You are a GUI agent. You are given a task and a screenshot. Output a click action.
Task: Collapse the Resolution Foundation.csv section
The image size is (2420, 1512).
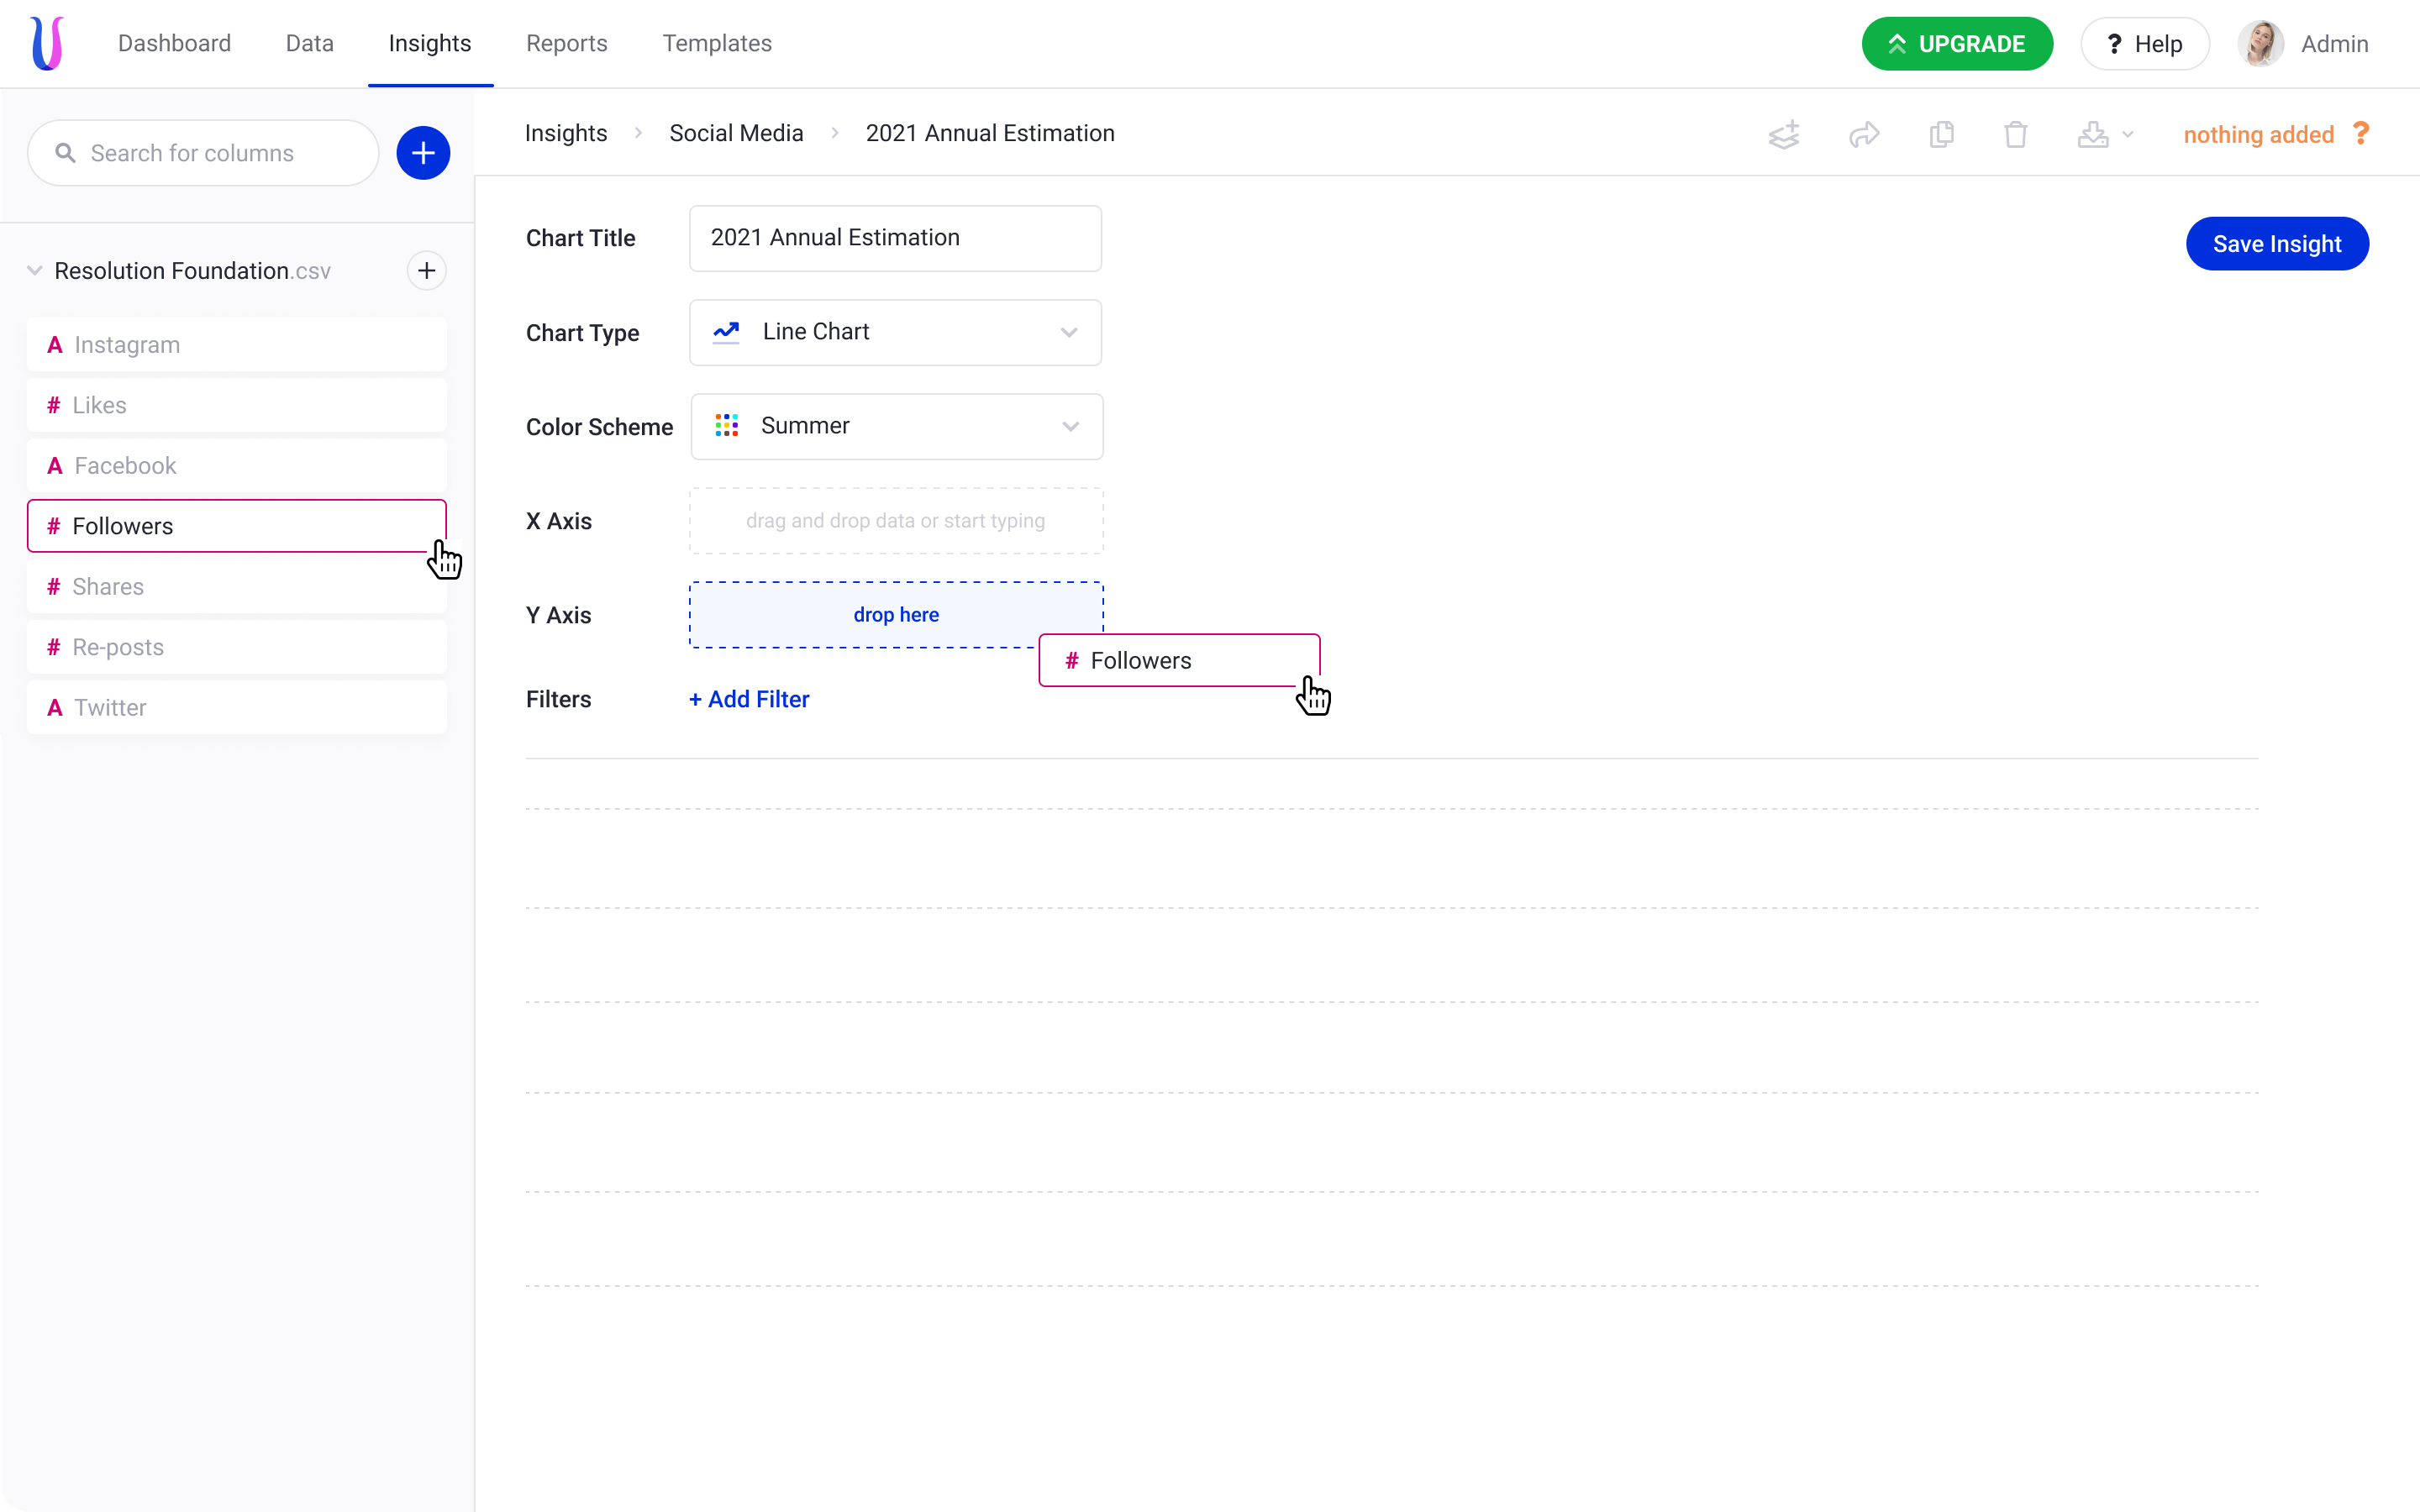35,271
